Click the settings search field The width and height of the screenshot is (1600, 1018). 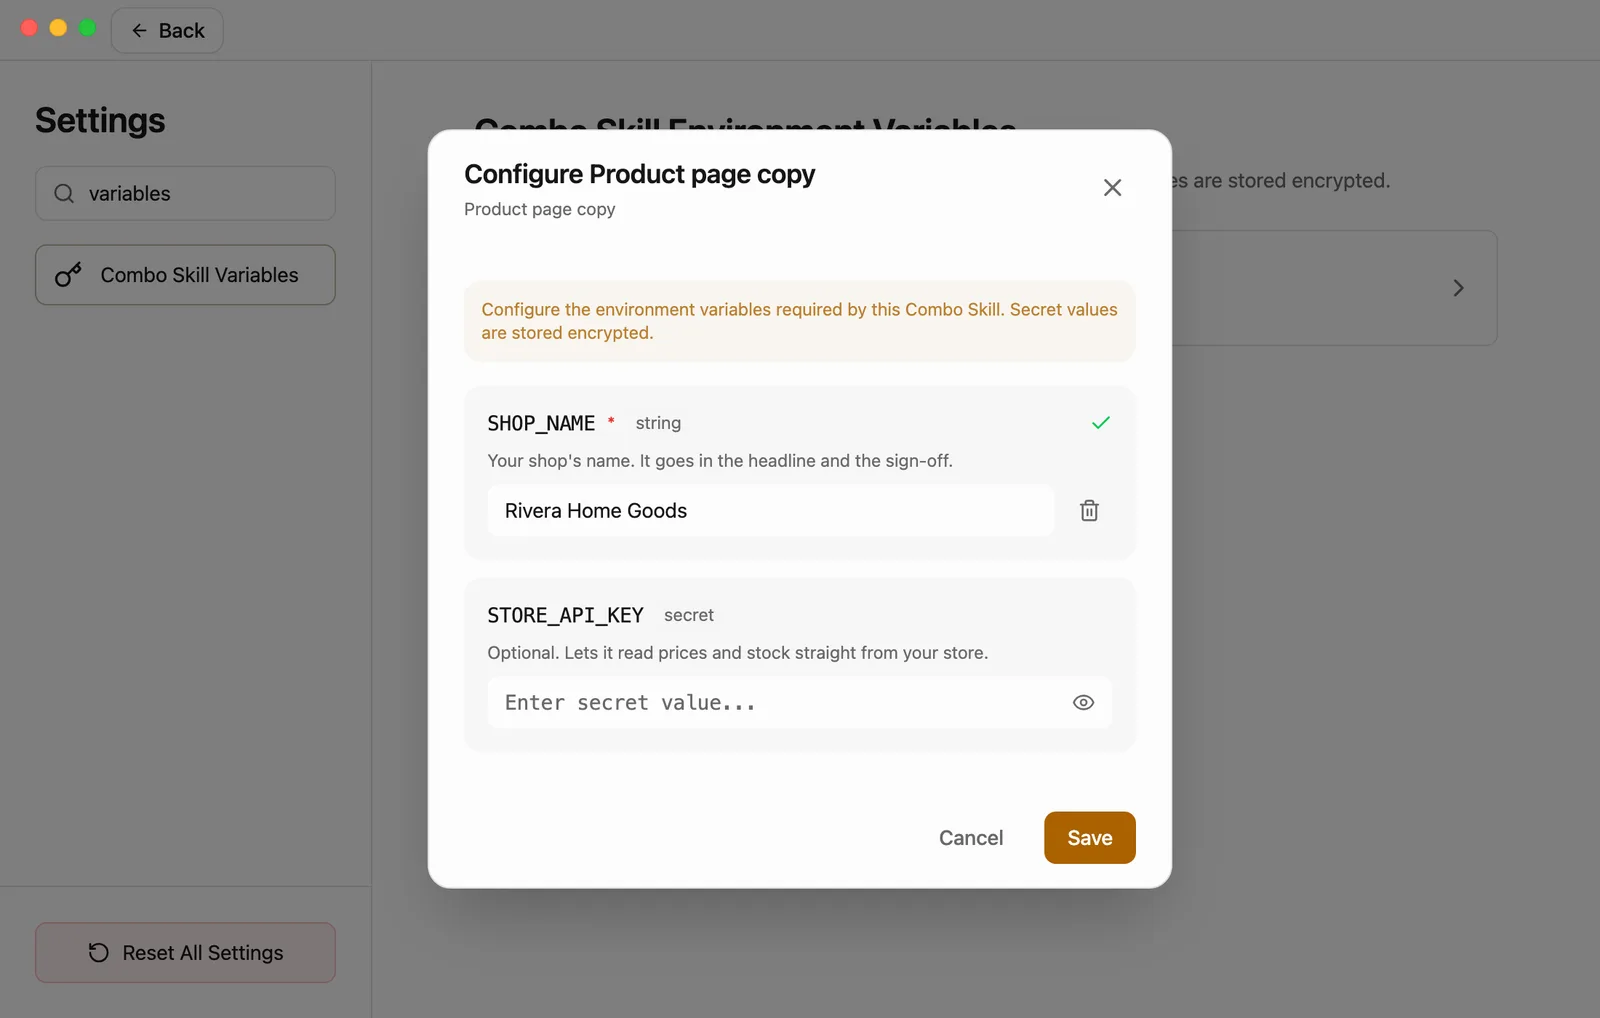pos(185,193)
